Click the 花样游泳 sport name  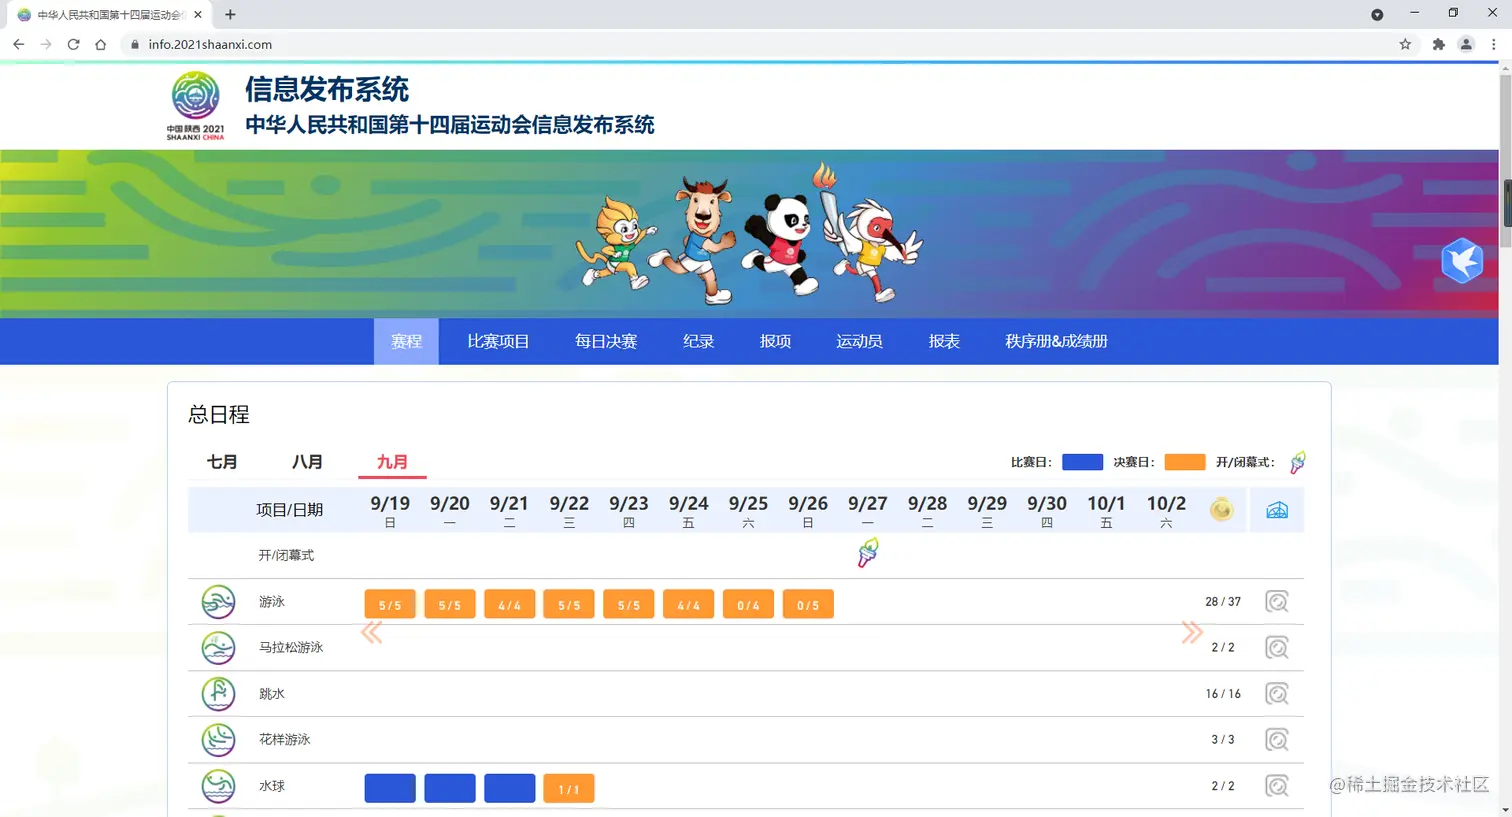pos(285,740)
